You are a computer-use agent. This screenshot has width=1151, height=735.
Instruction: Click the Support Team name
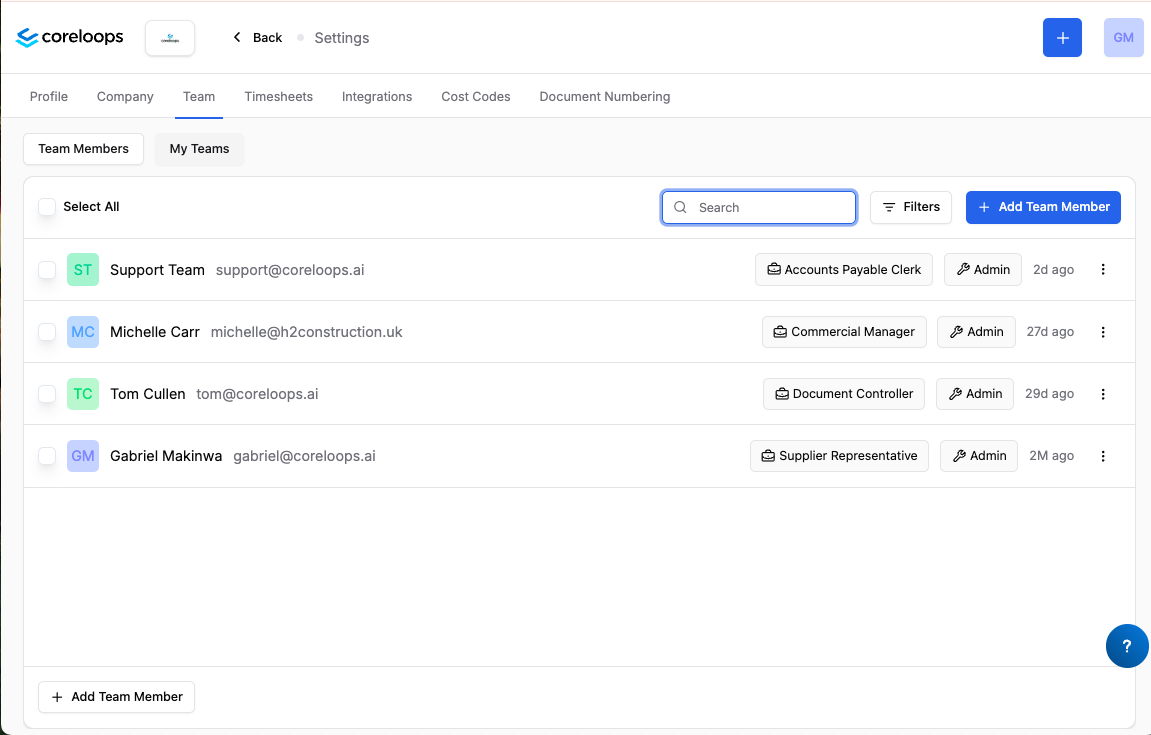tap(157, 269)
